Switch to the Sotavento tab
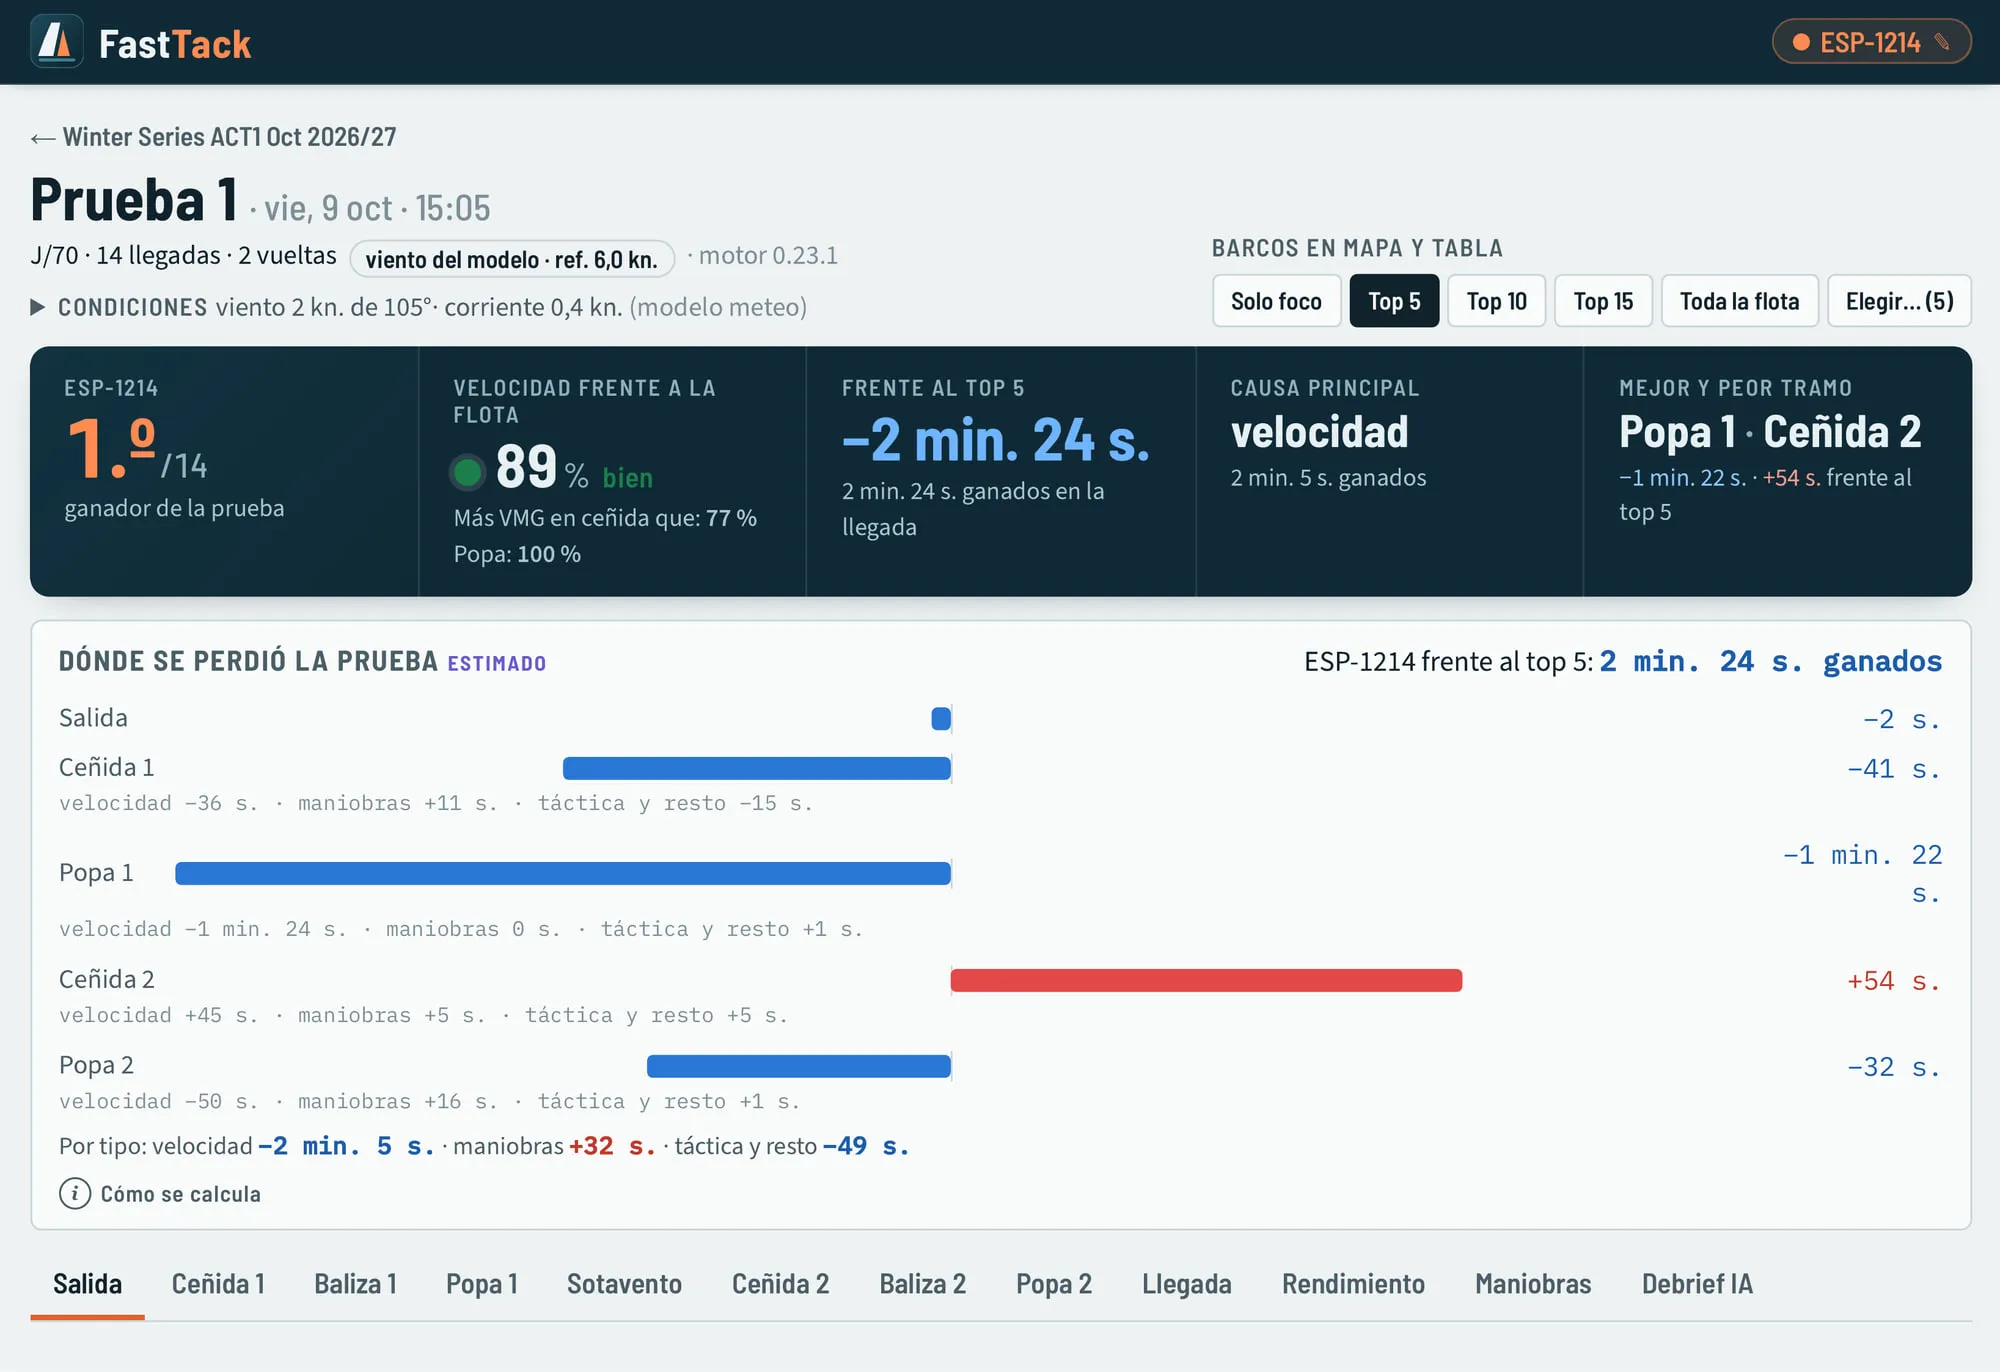The width and height of the screenshot is (2000, 1372). tap(624, 1284)
